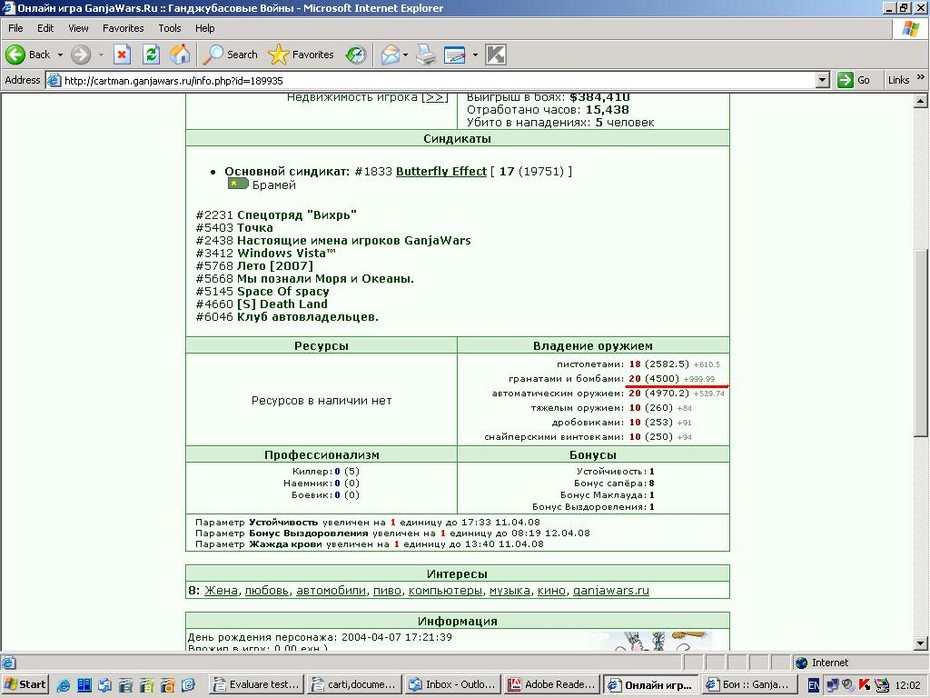
Task: Open the Favorites star button
Action: click(x=301, y=55)
